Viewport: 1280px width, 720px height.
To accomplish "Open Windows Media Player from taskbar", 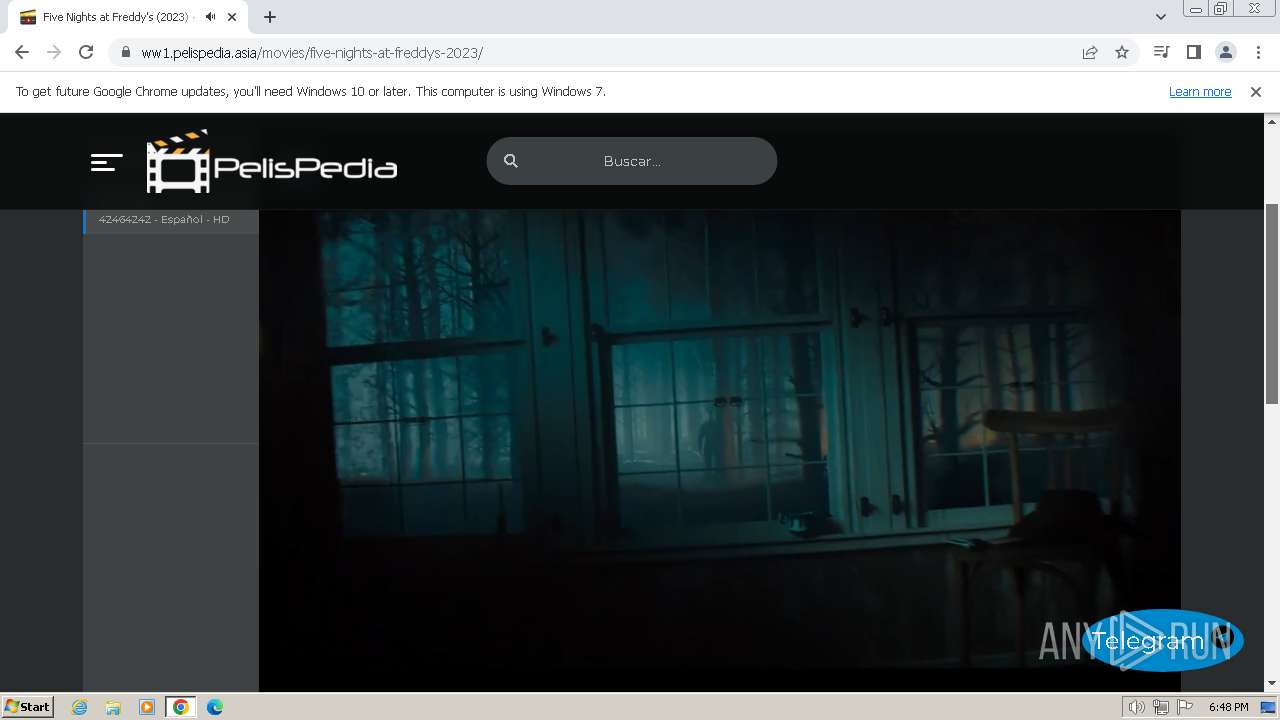I will click(147, 707).
